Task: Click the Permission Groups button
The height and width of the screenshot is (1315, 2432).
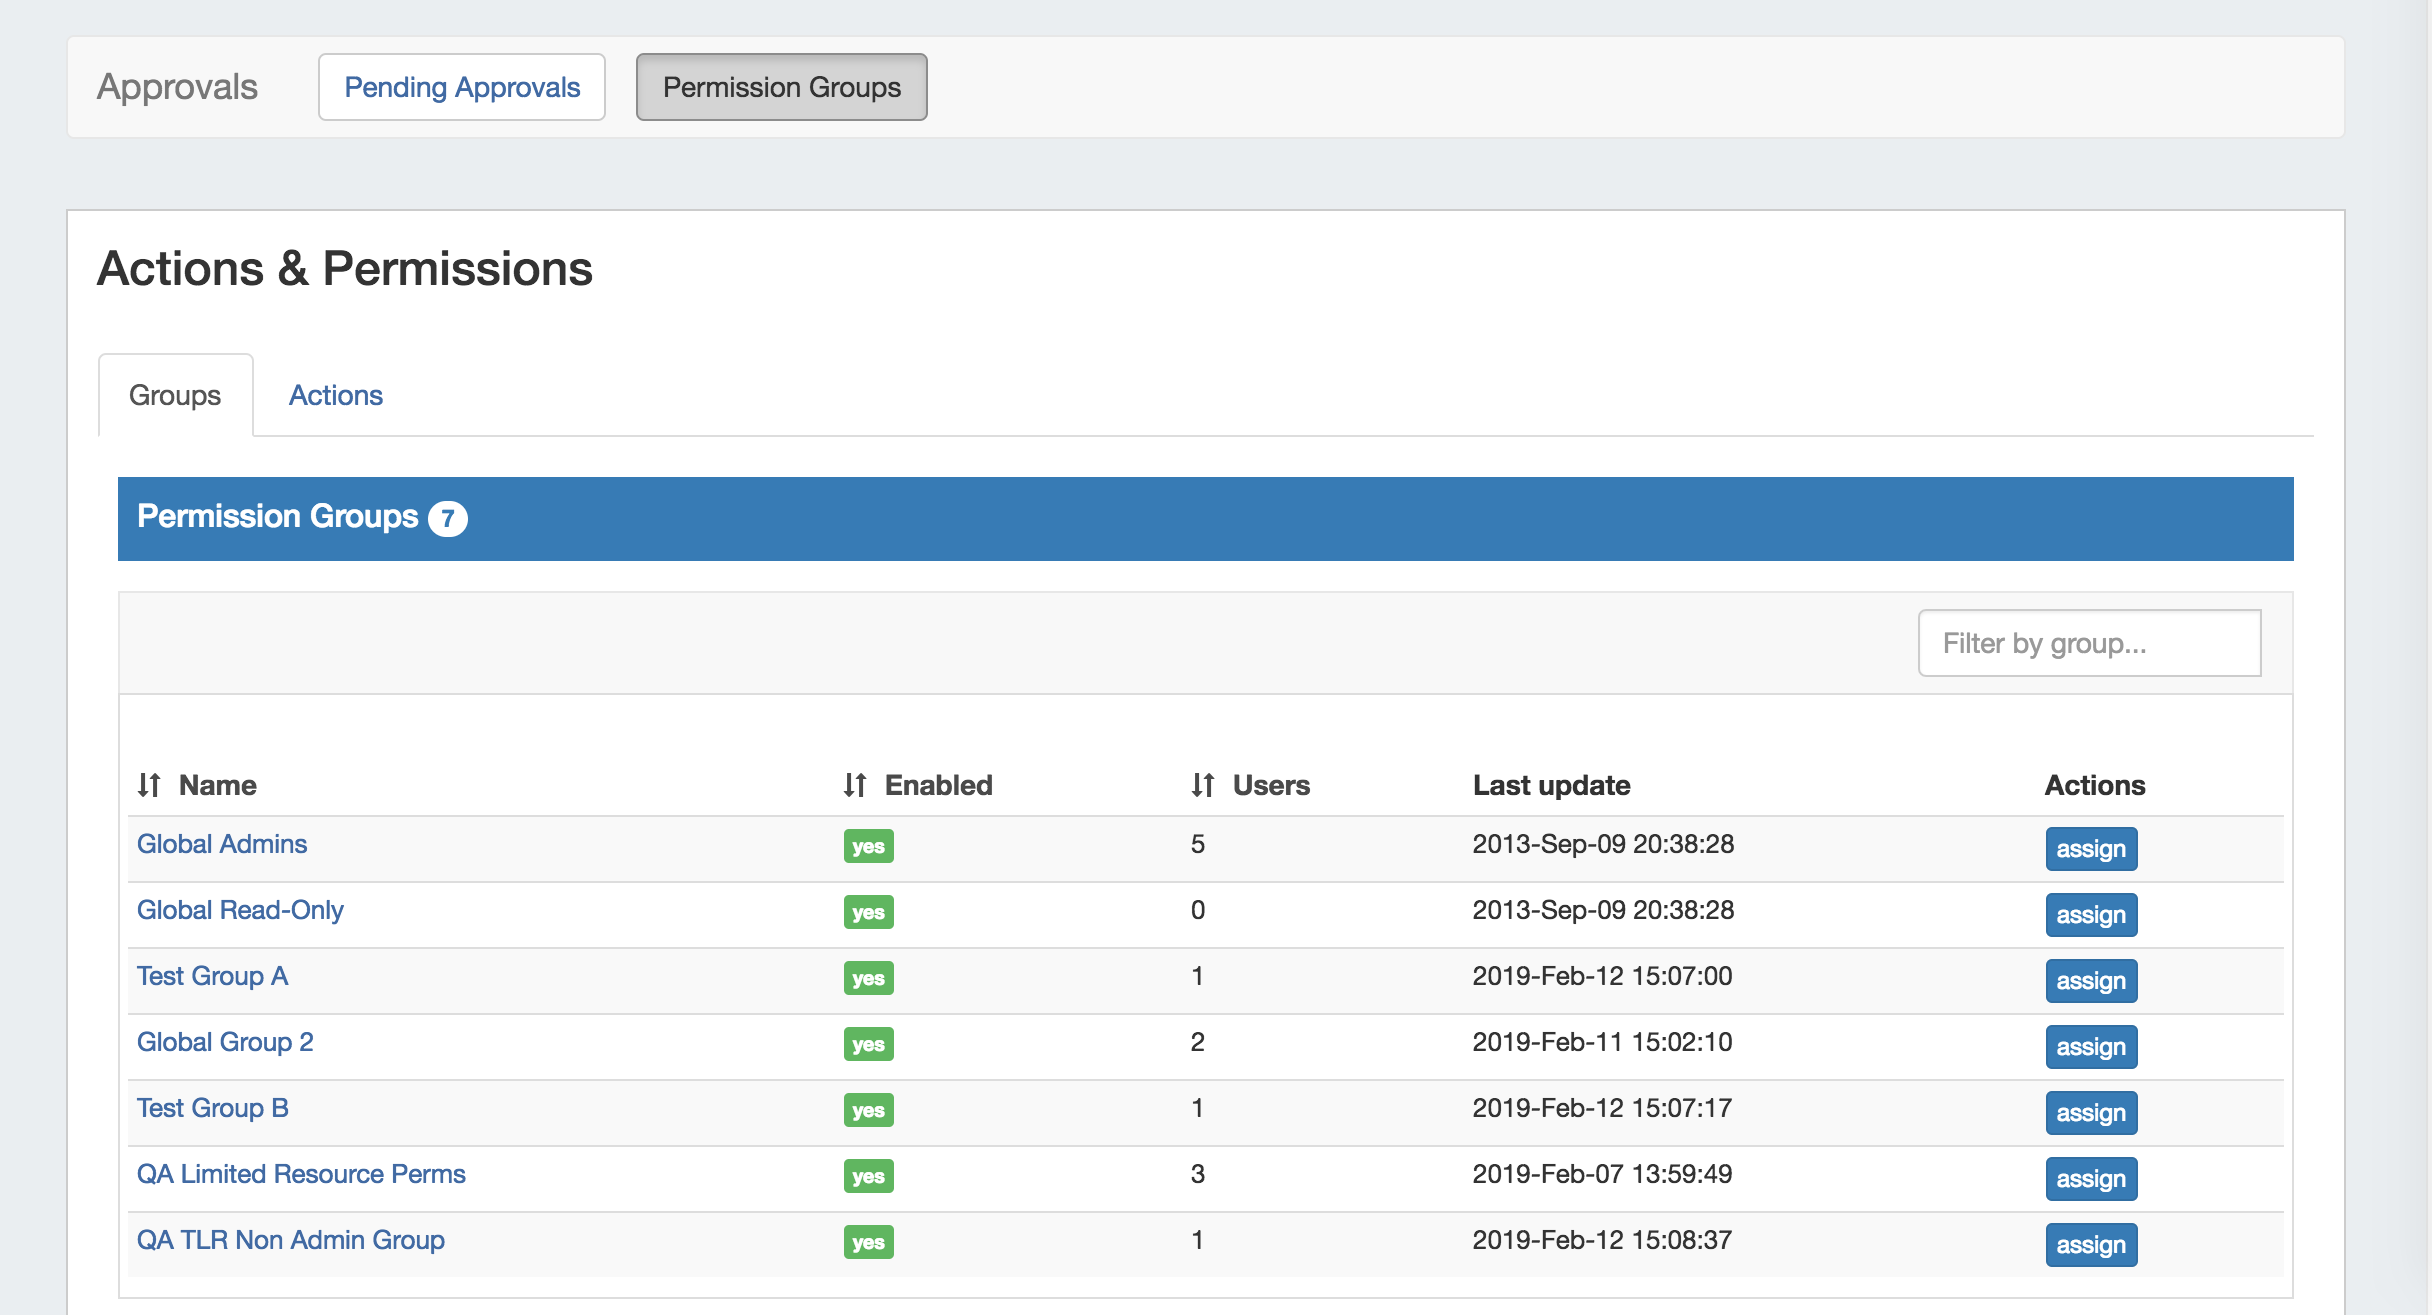Action: coord(781,87)
